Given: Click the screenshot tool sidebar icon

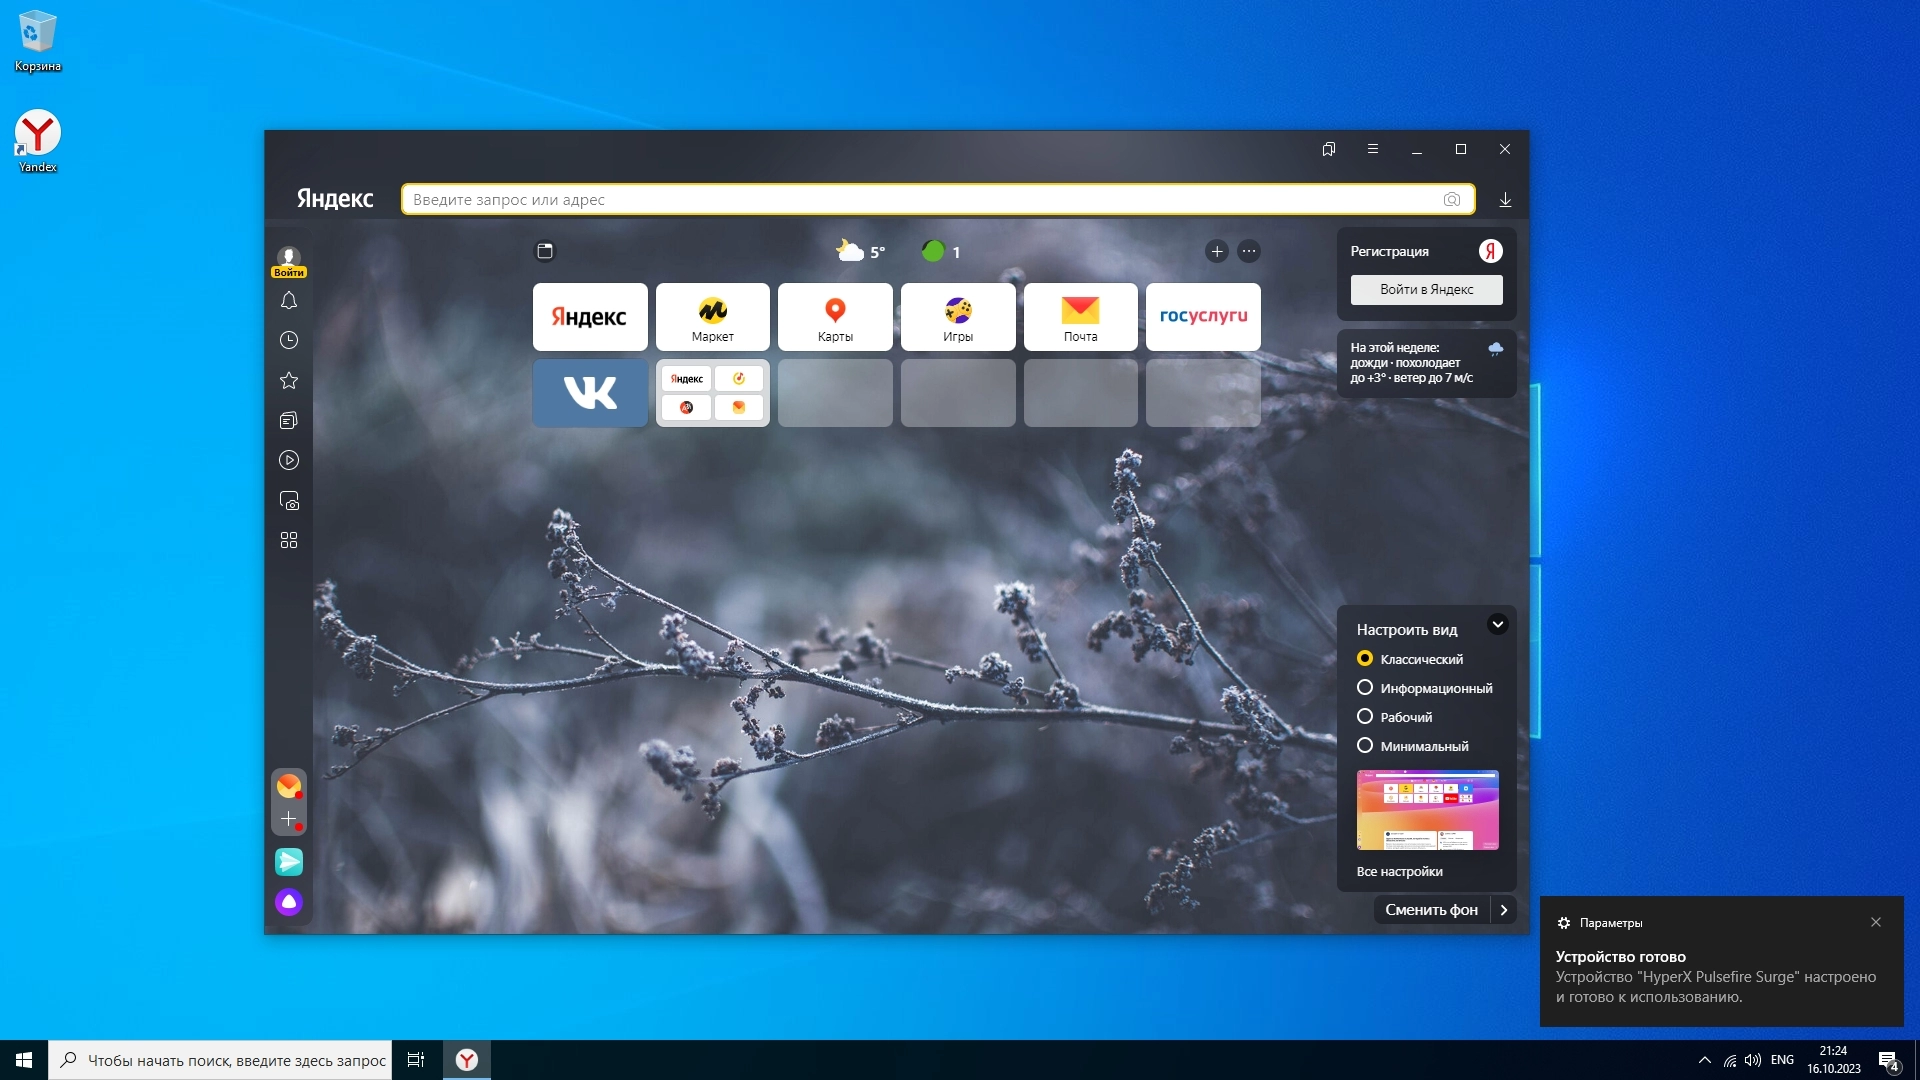Looking at the screenshot, I should (289, 500).
